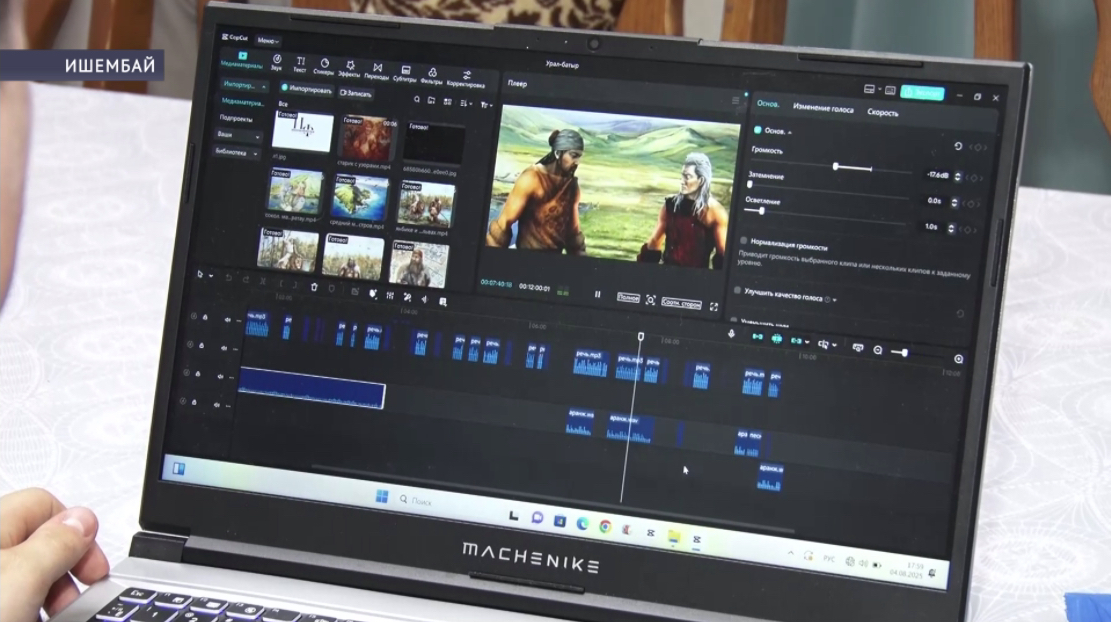Click the -17.6dB volume value stepper
This screenshot has height=622, width=1111.
[957, 176]
